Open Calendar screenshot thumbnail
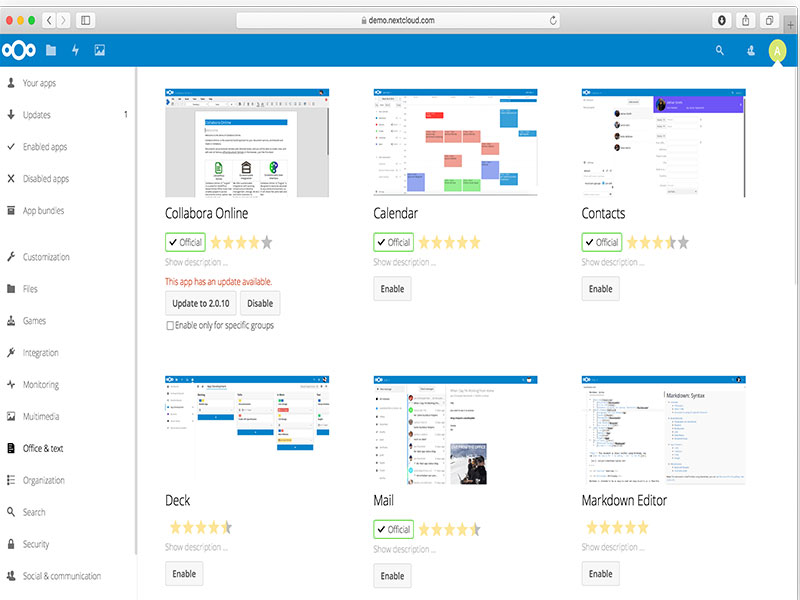This screenshot has width=800, height=600. pos(455,143)
